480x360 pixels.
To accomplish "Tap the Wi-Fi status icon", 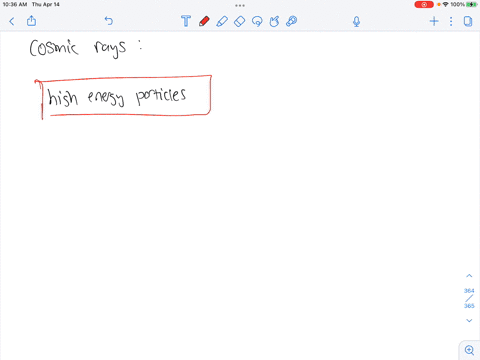I will tap(445, 5).
